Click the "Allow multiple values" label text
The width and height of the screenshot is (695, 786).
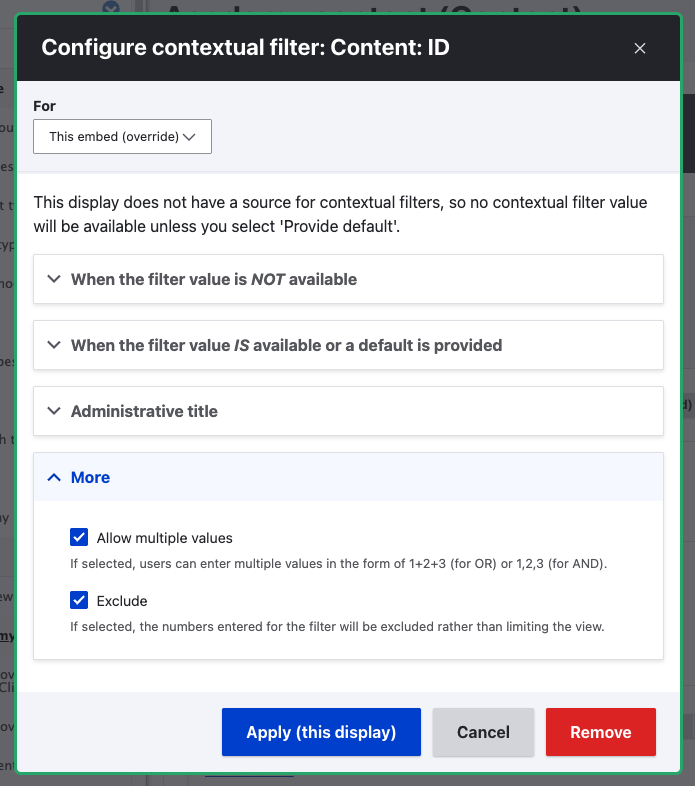coord(165,538)
